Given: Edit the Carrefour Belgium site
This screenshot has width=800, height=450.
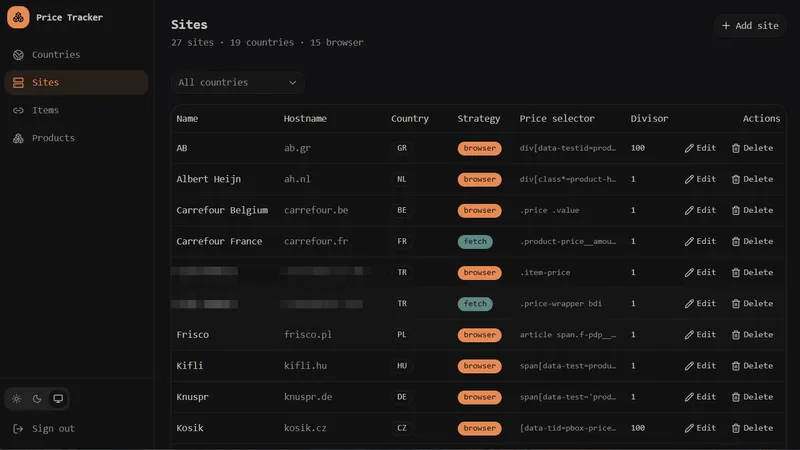Looking at the screenshot, I should [700, 210].
